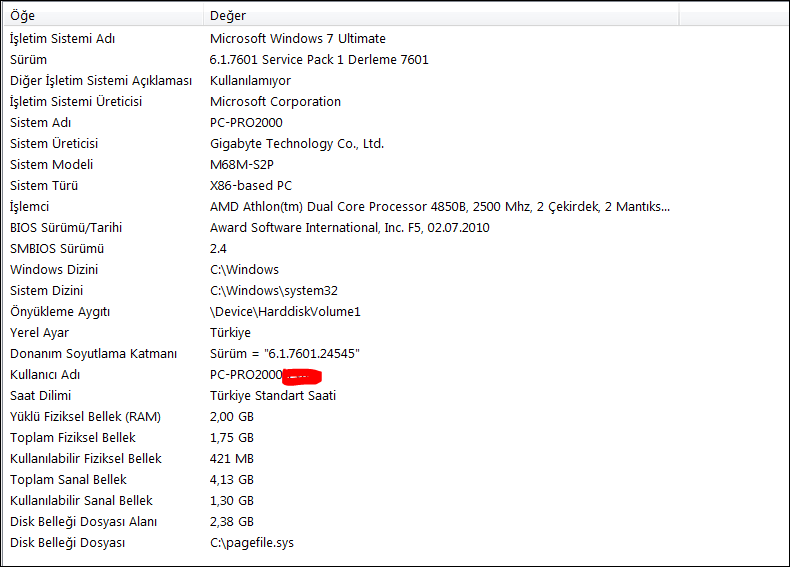This screenshot has width=790, height=567.
Task: Select the Sürüm row
Action: point(28,59)
